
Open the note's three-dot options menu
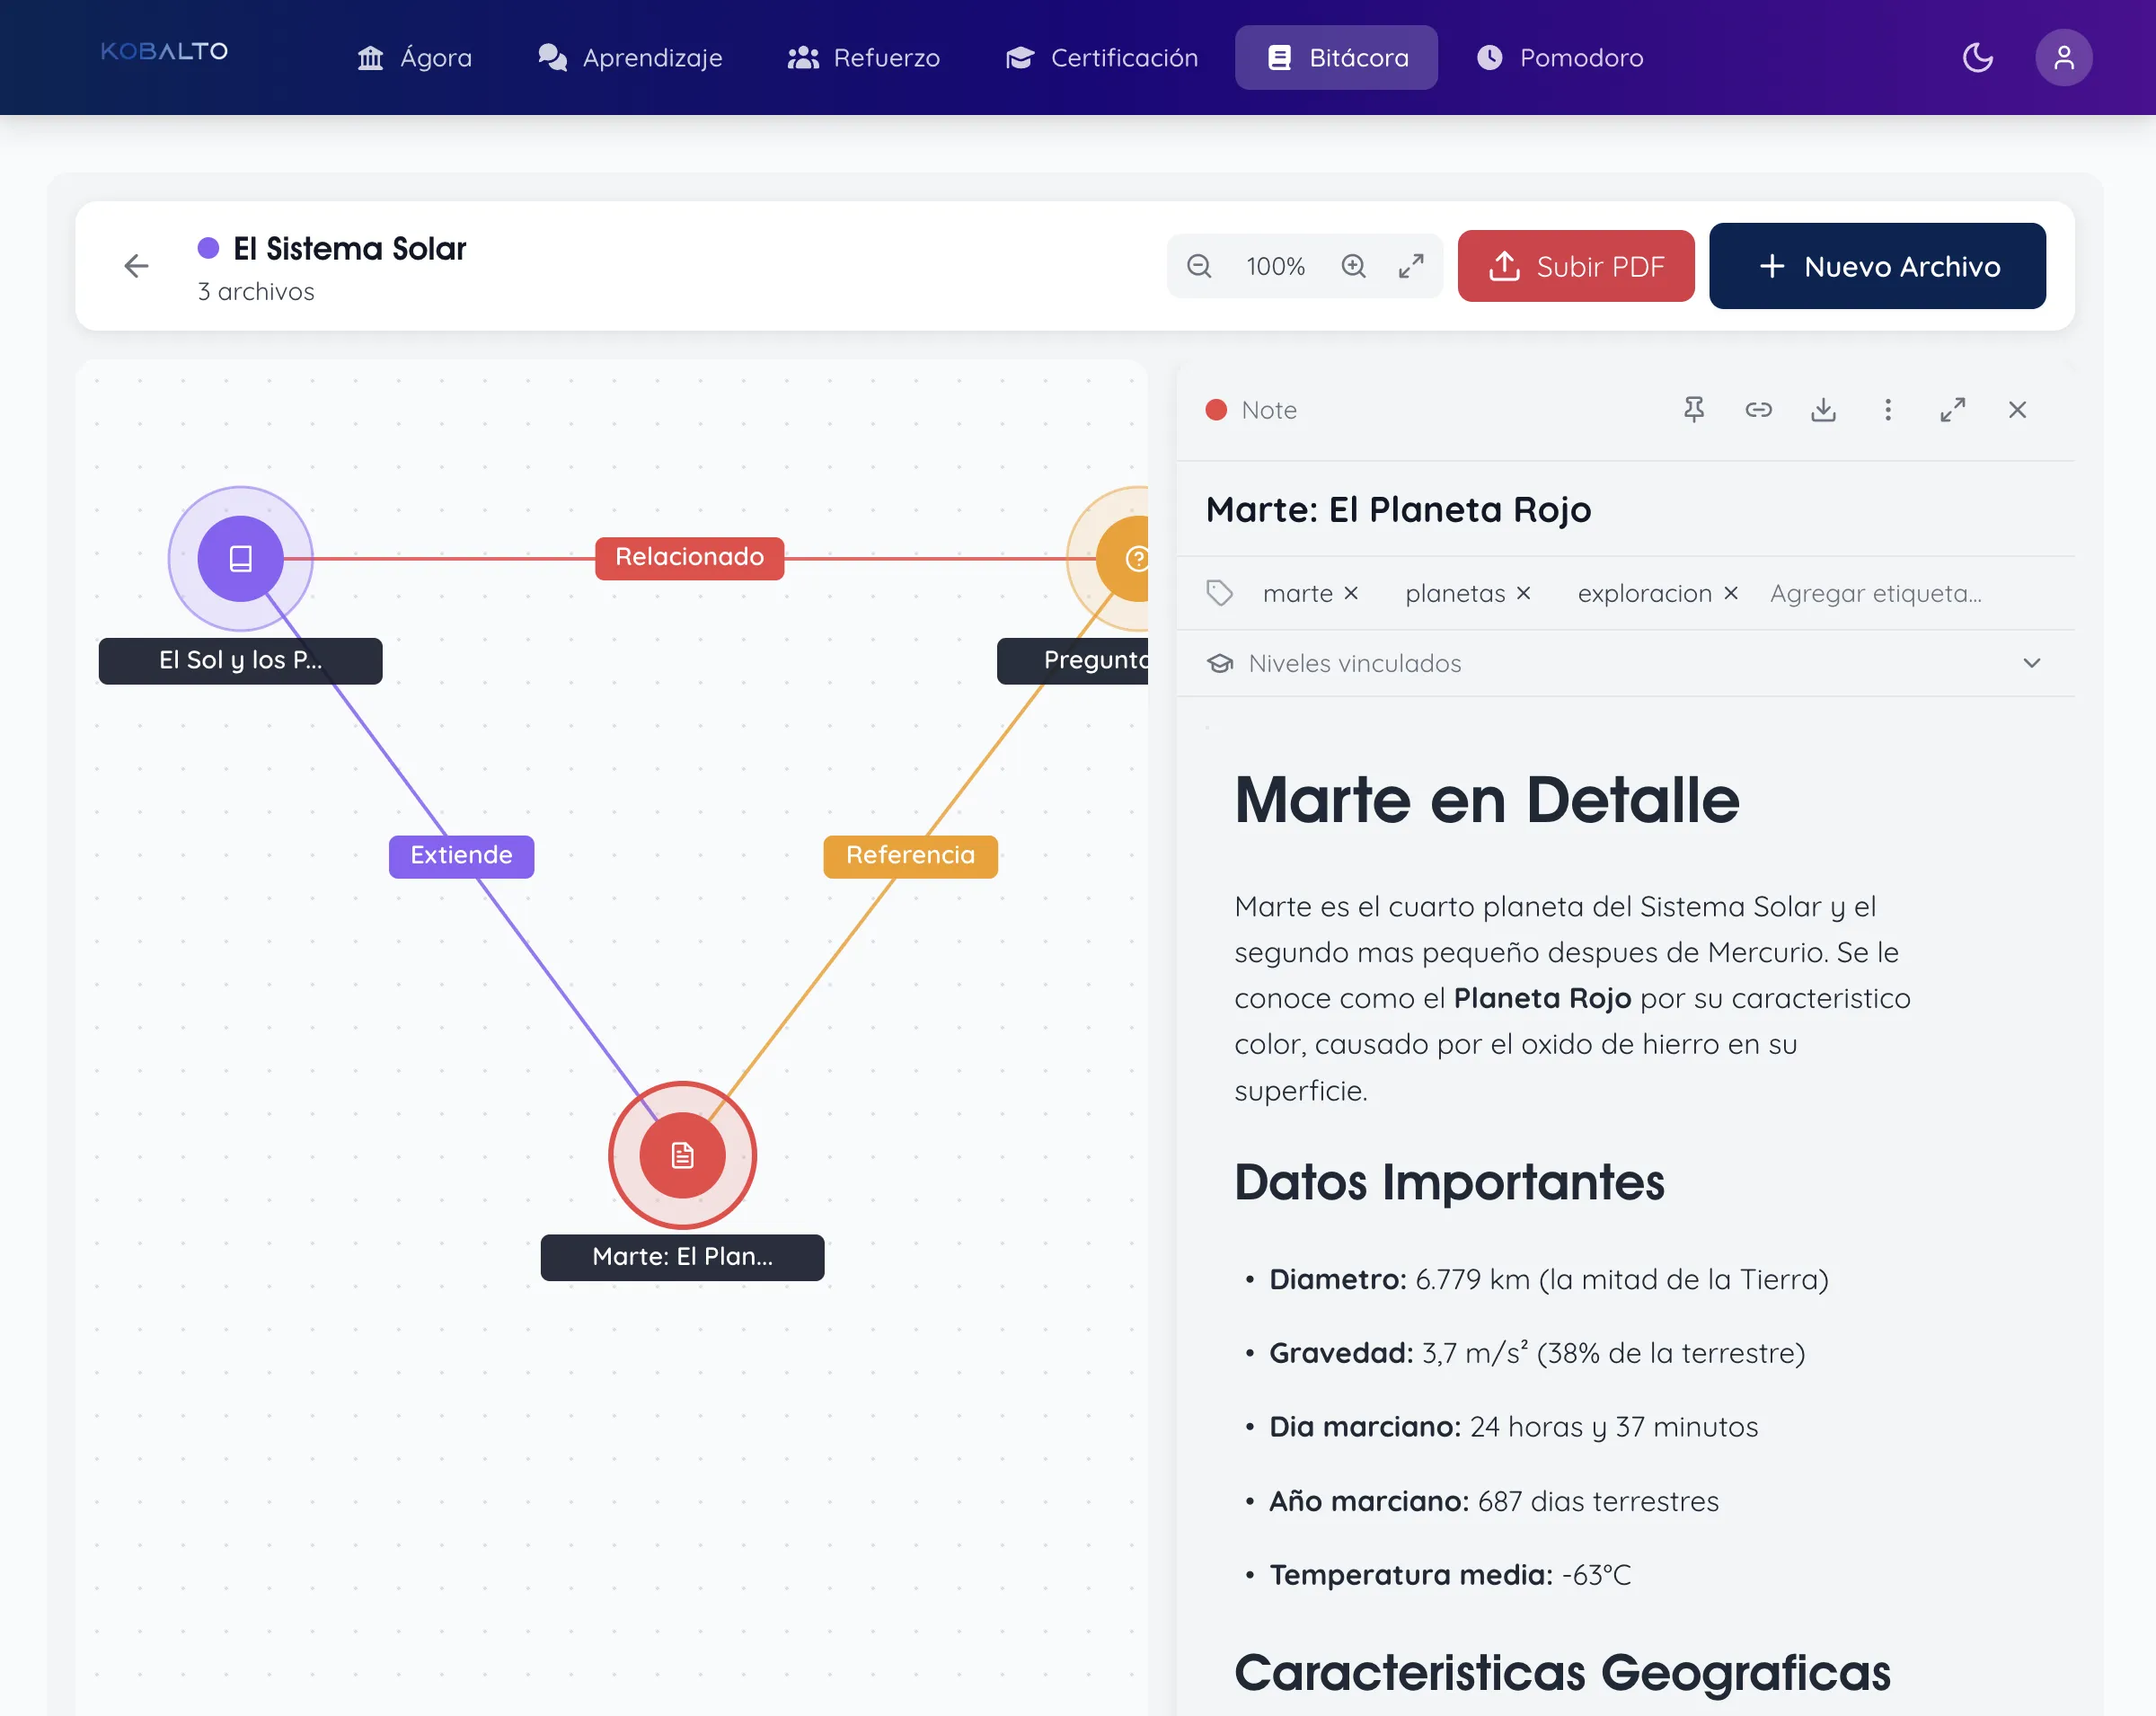pos(1887,410)
